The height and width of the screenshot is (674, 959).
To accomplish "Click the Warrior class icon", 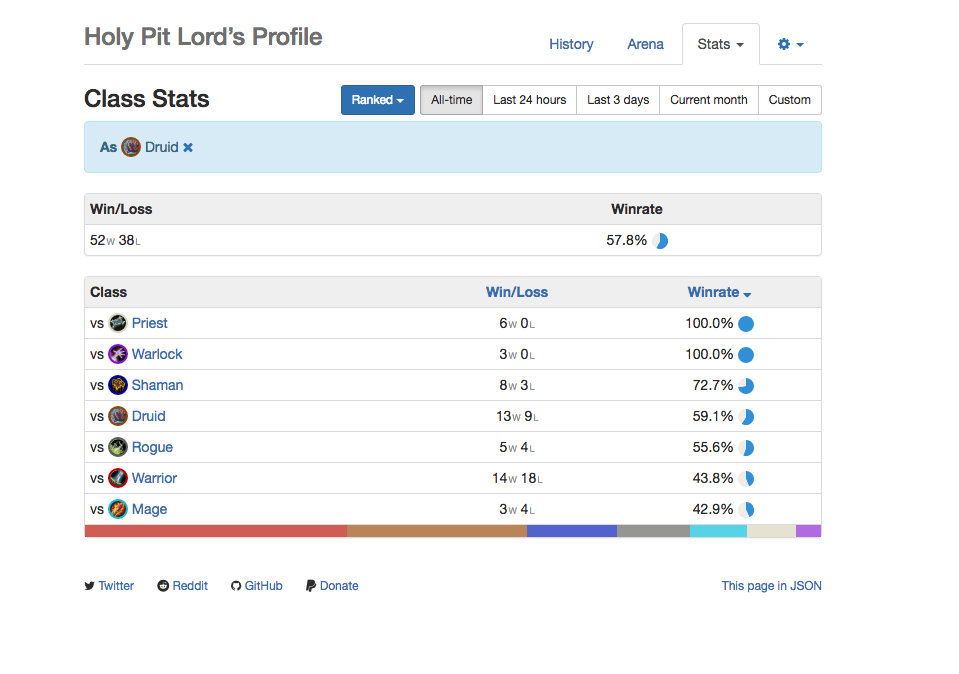I will pyautogui.click(x=118, y=478).
